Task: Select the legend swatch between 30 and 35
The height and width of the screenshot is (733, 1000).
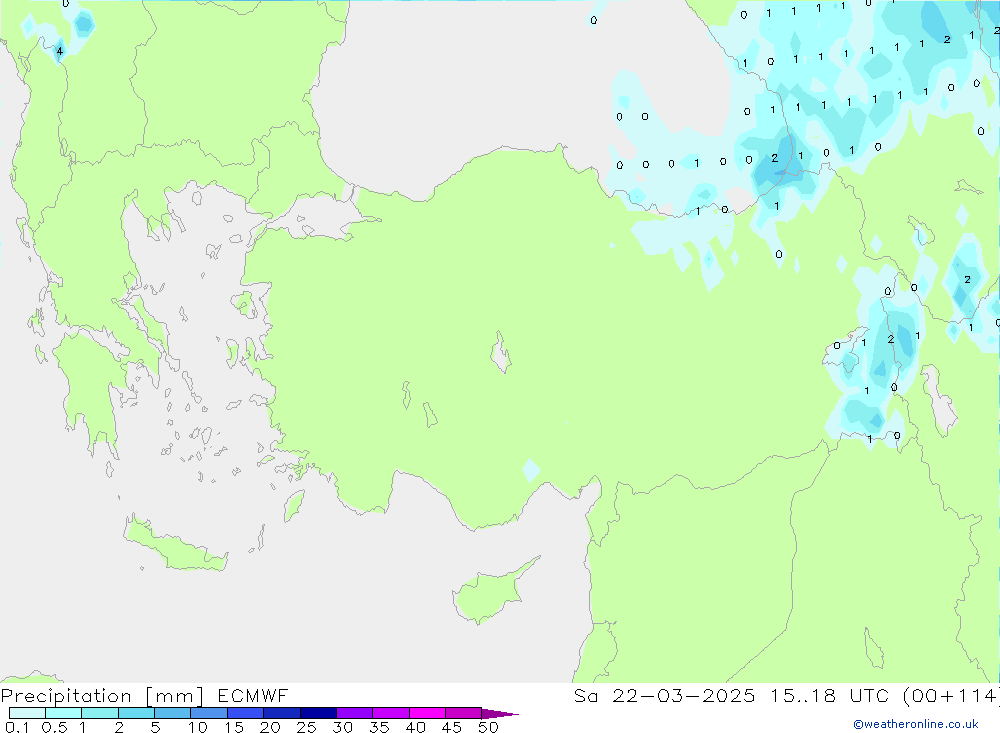Action: pos(355,713)
